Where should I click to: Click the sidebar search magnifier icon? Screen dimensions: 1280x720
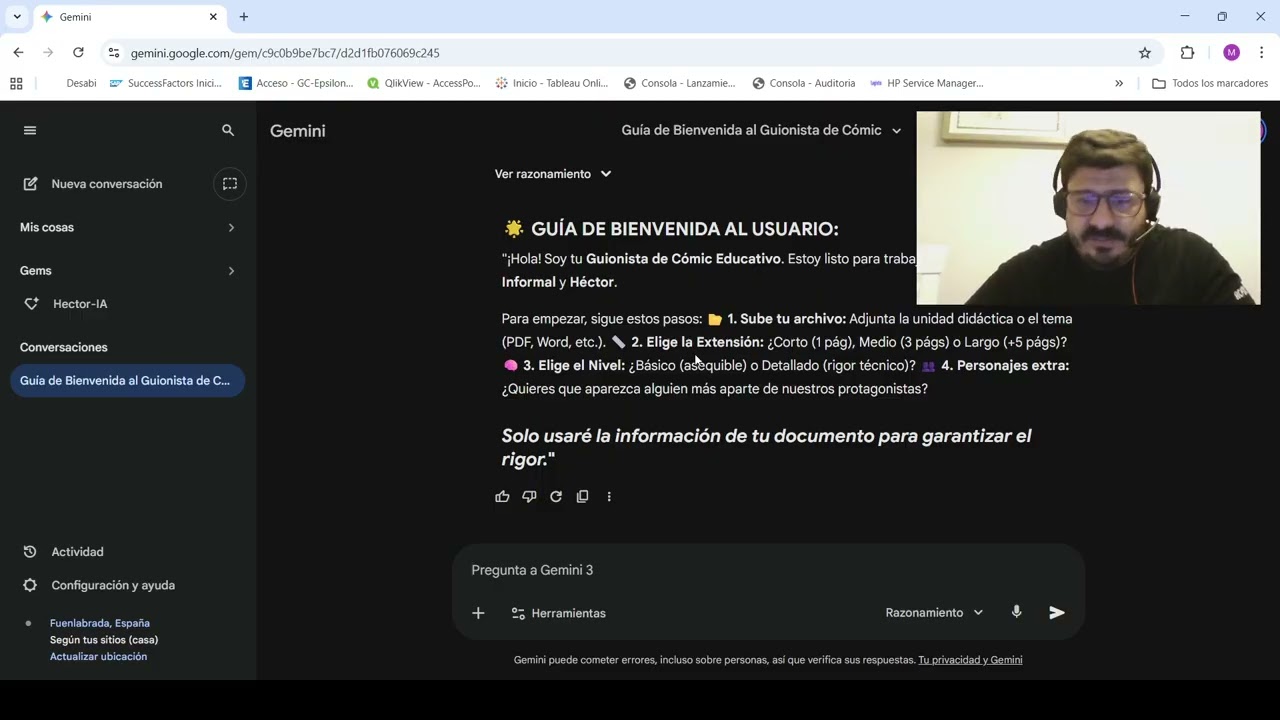(x=228, y=130)
